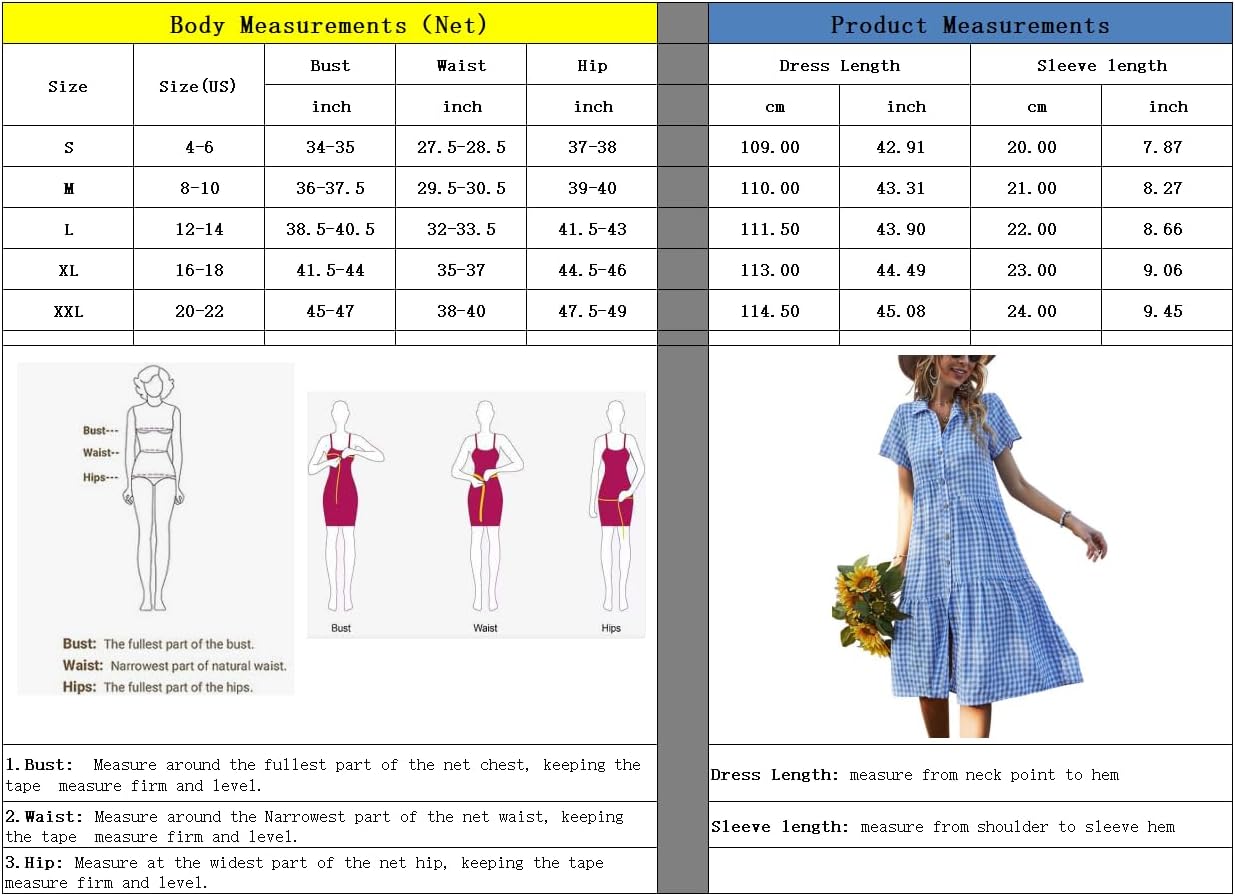Viewport: 1235px width, 896px height.
Task: Click dress length 44.49 inch cell
Action: [x=905, y=270]
